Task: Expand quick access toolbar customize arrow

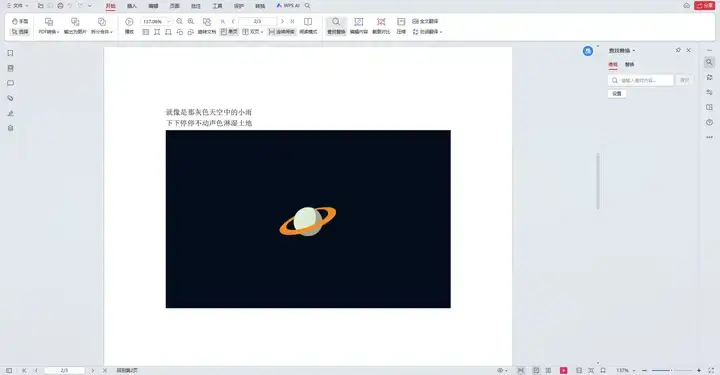Action: click(x=90, y=6)
